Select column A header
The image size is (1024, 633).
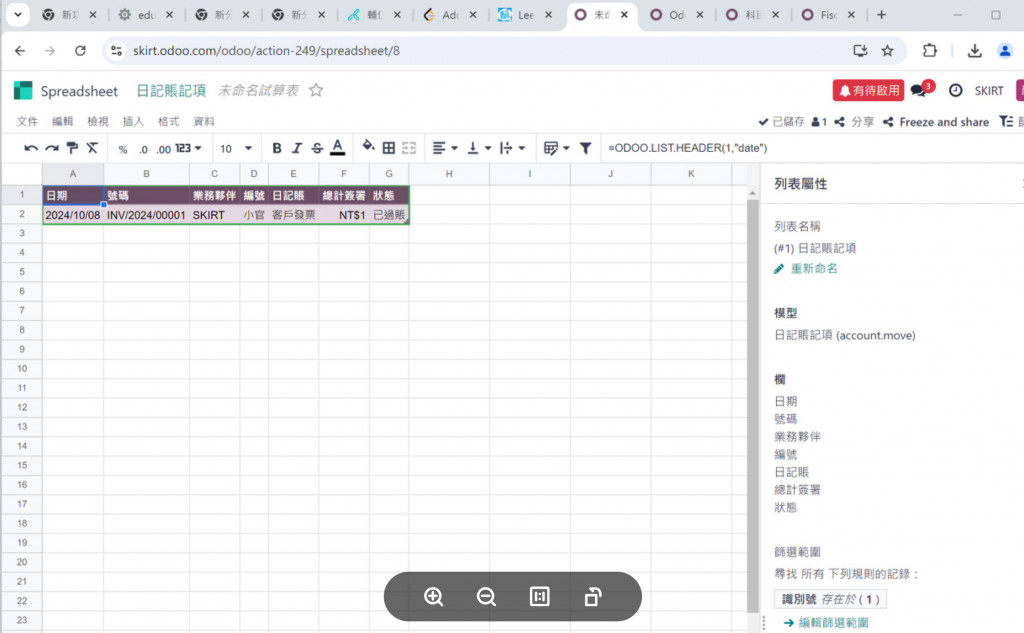72,174
